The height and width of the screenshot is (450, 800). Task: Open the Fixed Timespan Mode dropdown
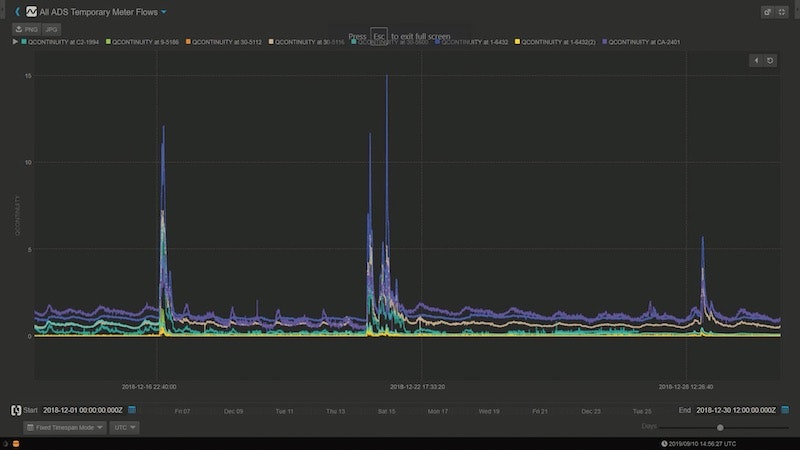pos(65,427)
